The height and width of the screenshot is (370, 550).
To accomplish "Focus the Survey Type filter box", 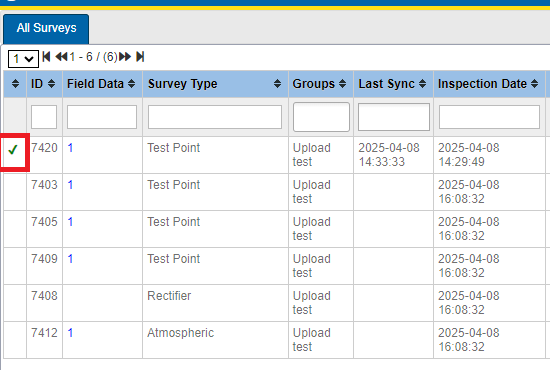I will point(215,117).
